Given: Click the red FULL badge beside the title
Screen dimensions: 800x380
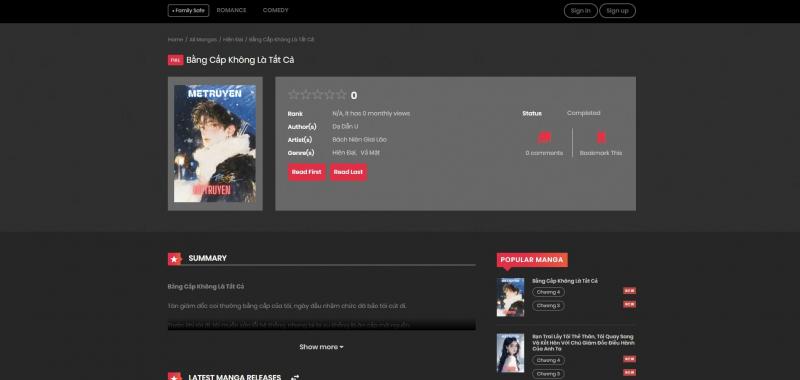Looking at the screenshot, I should pyautogui.click(x=175, y=60).
